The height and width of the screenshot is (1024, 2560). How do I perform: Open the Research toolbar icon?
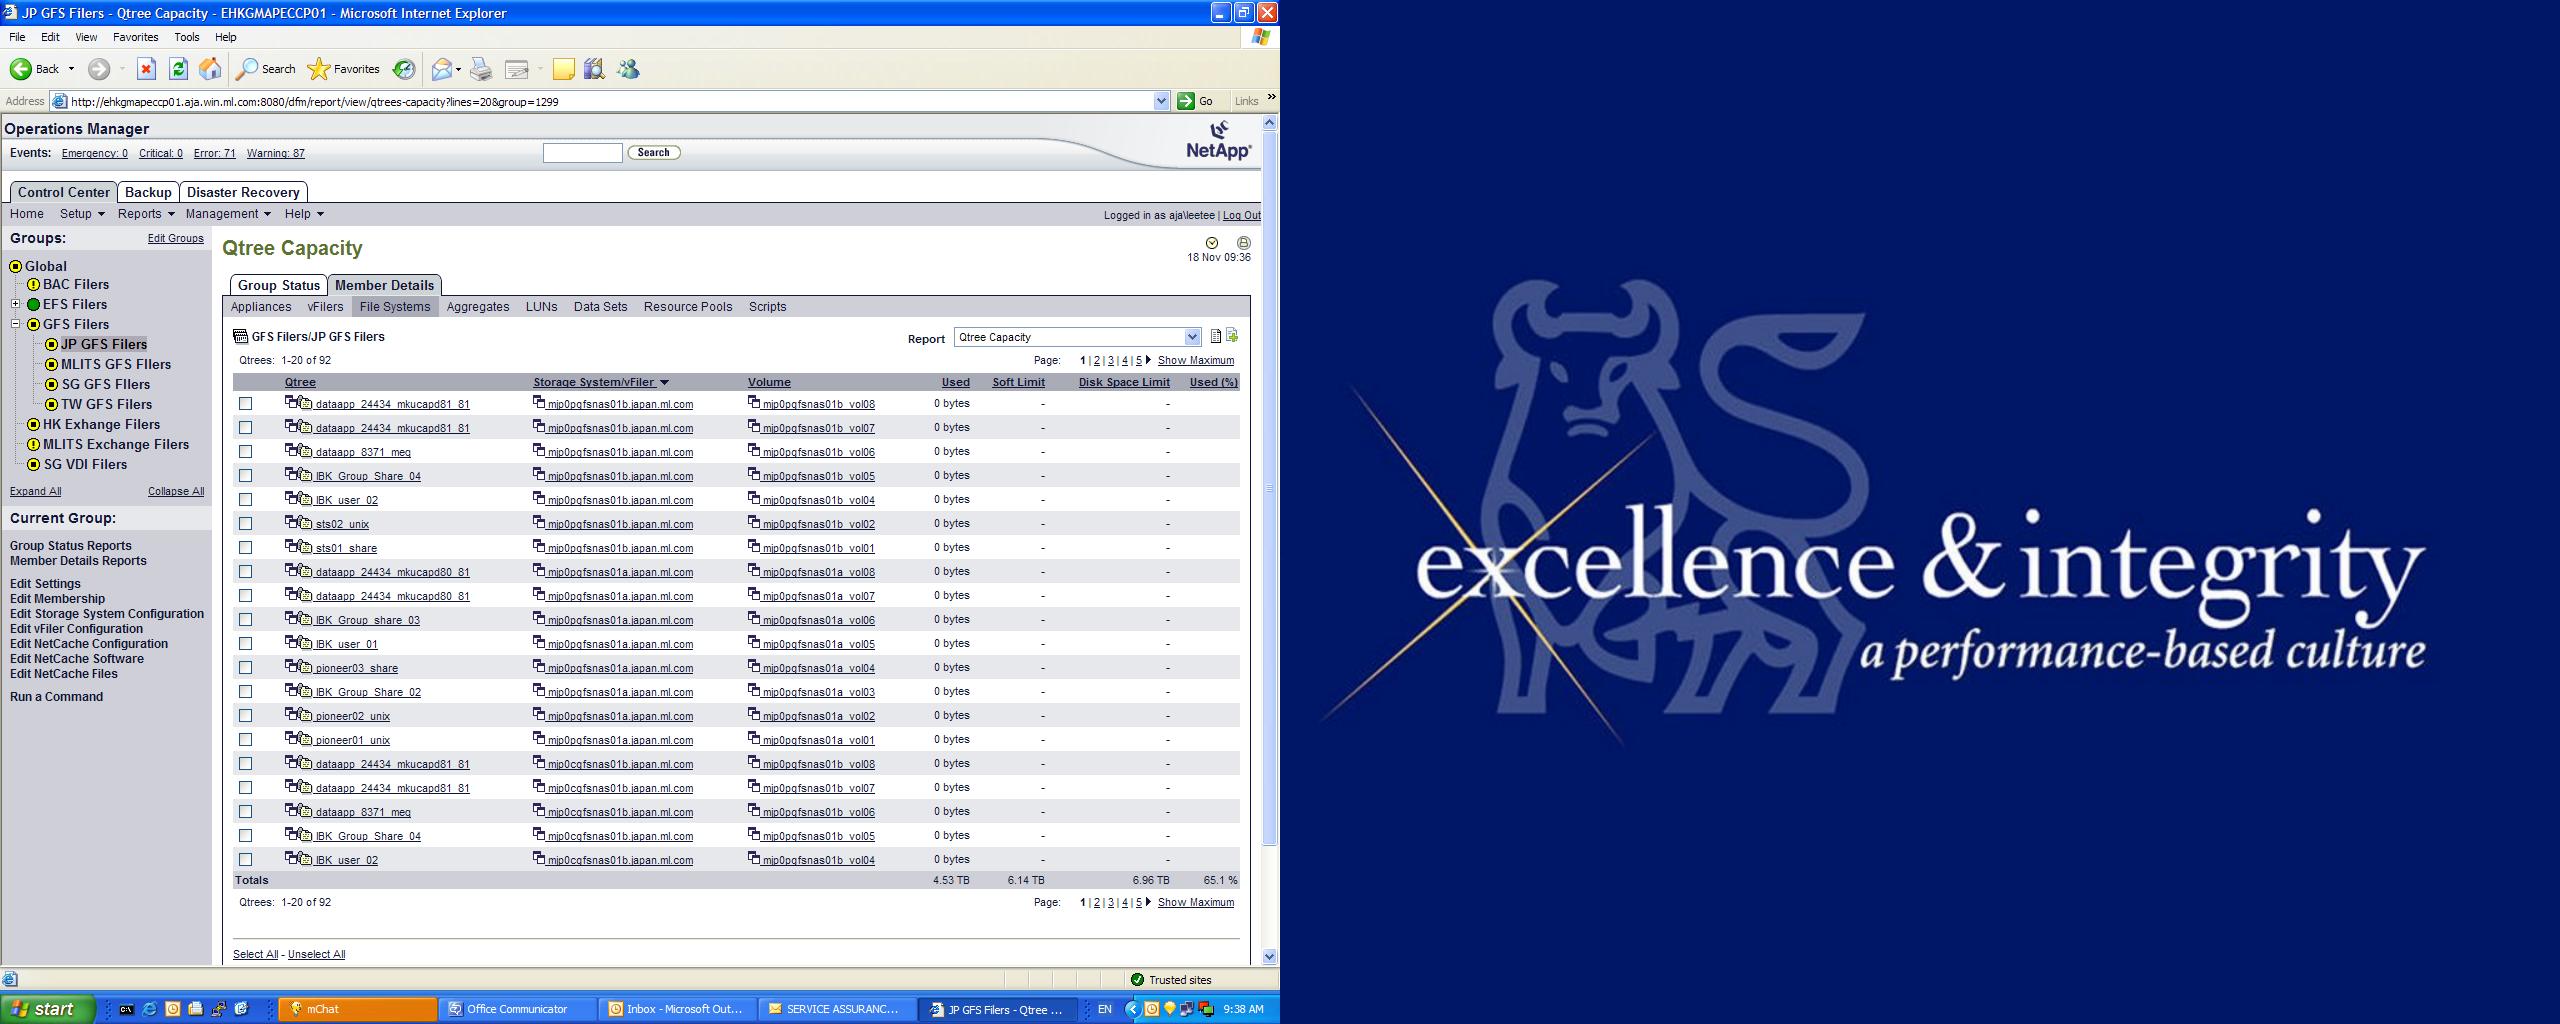[x=595, y=69]
